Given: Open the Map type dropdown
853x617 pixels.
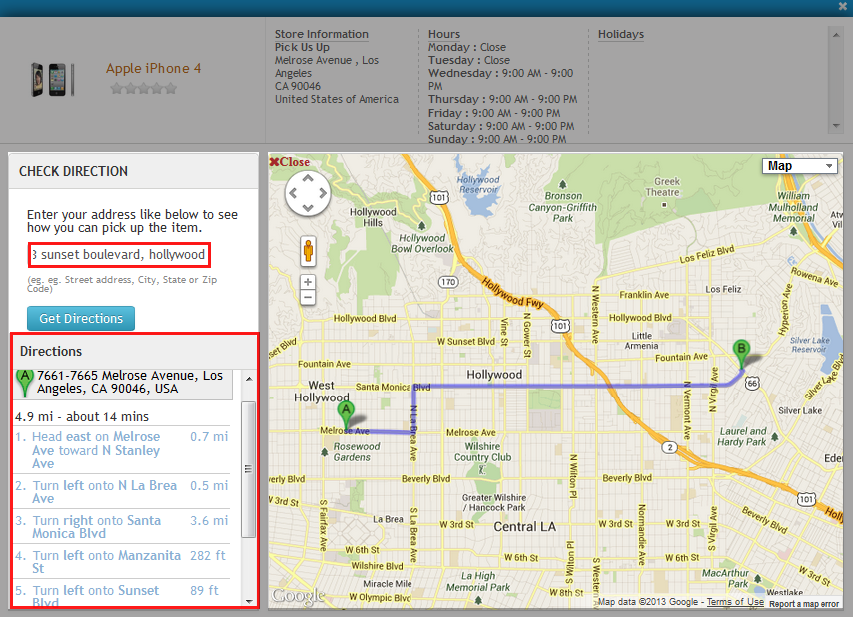Looking at the screenshot, I should pos(800,166).
